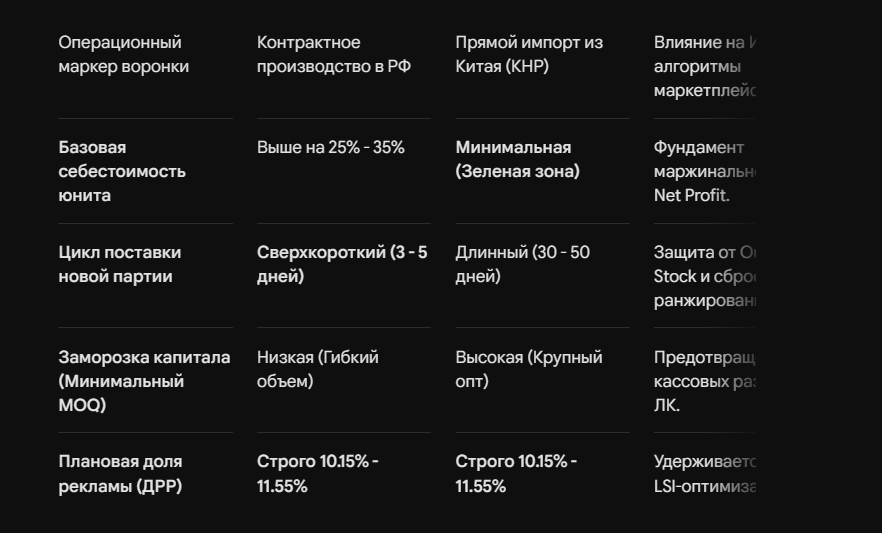Select the 'Защита от Out of Stock' cell
The height and width of the screenshot is (533, 882).
[704, 276]
